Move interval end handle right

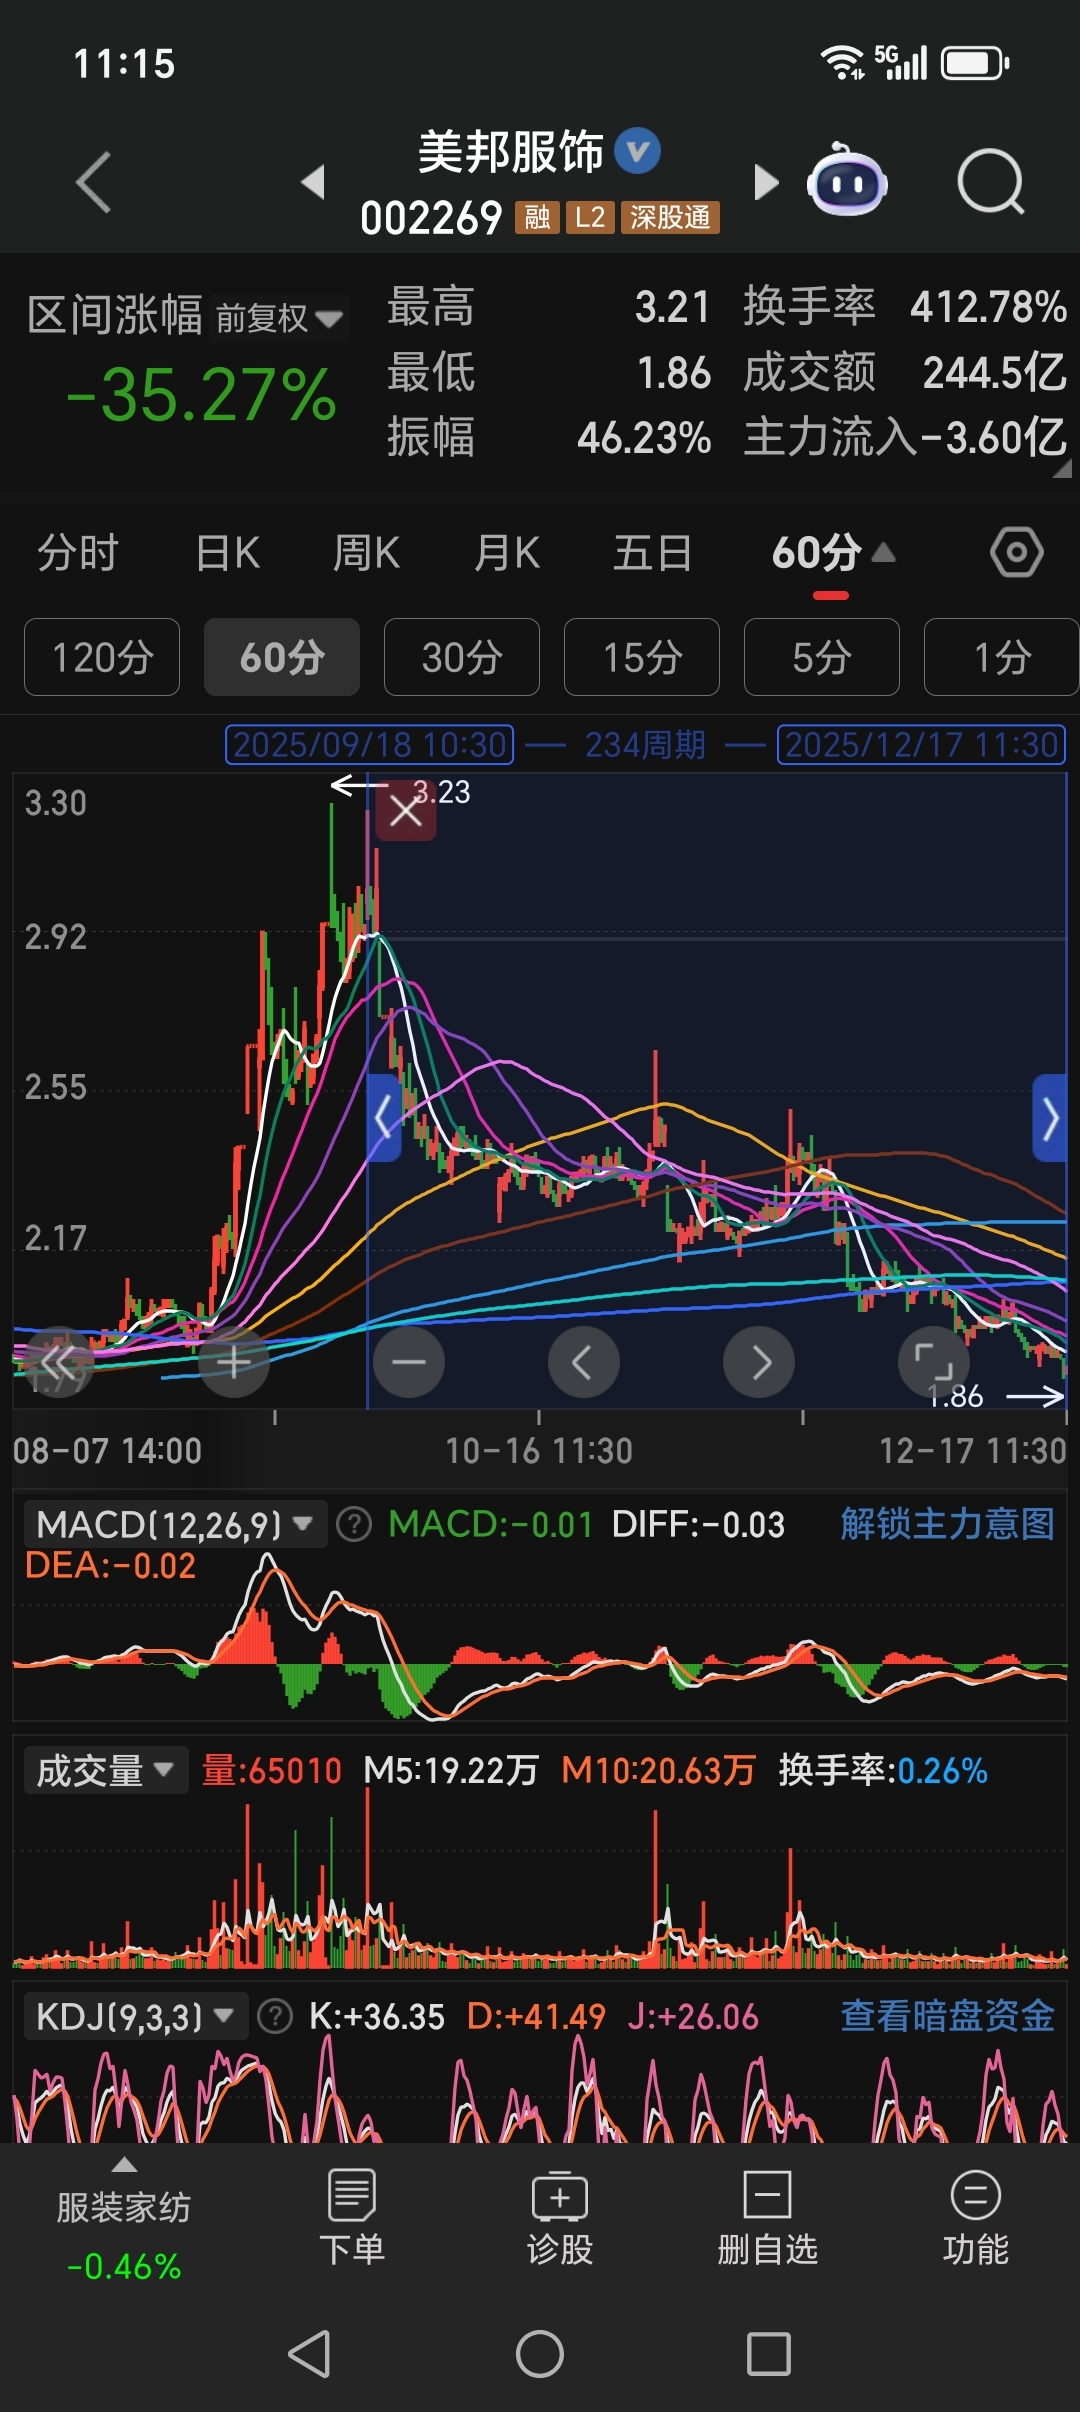coord(1049,1117)
